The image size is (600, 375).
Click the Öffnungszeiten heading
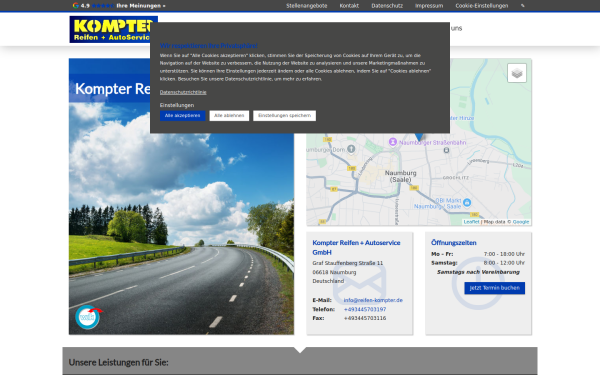[453, 243]
